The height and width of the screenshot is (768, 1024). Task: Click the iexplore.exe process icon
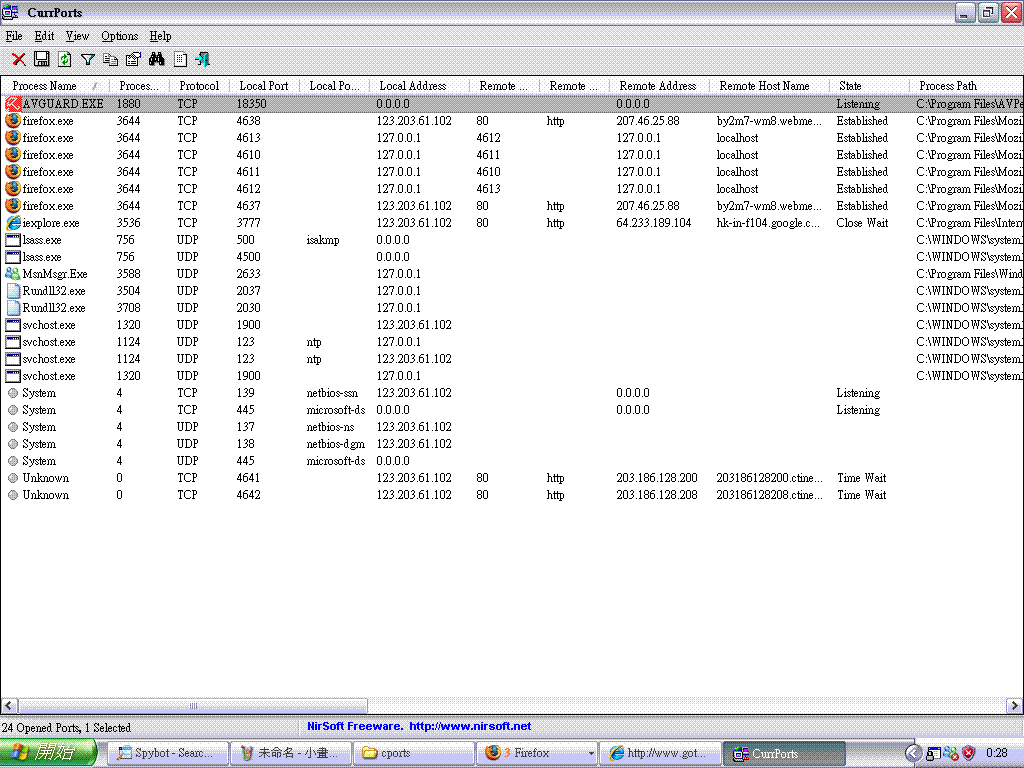(x=12, y=223)
